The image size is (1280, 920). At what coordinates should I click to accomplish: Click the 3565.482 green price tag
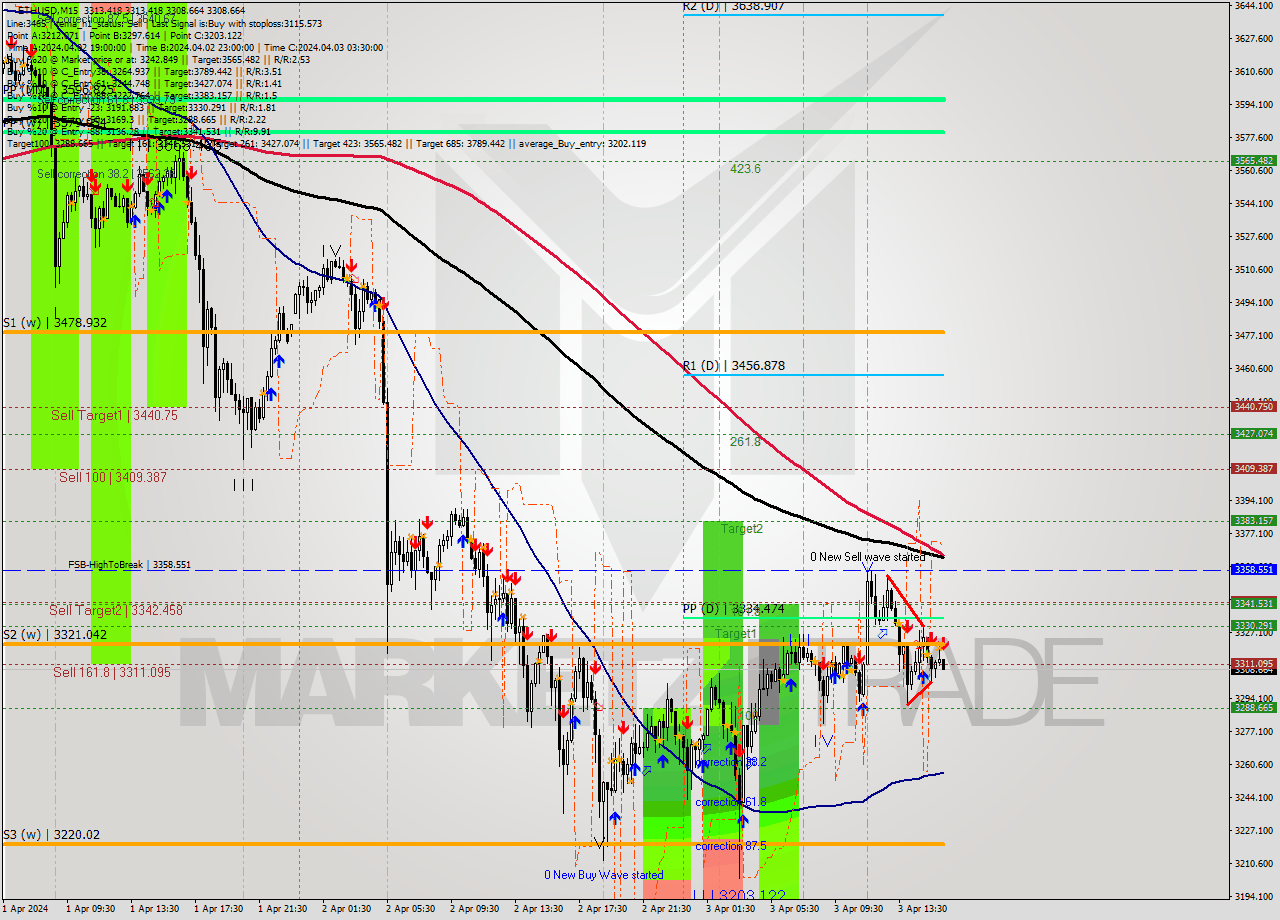coord(1253,160)
